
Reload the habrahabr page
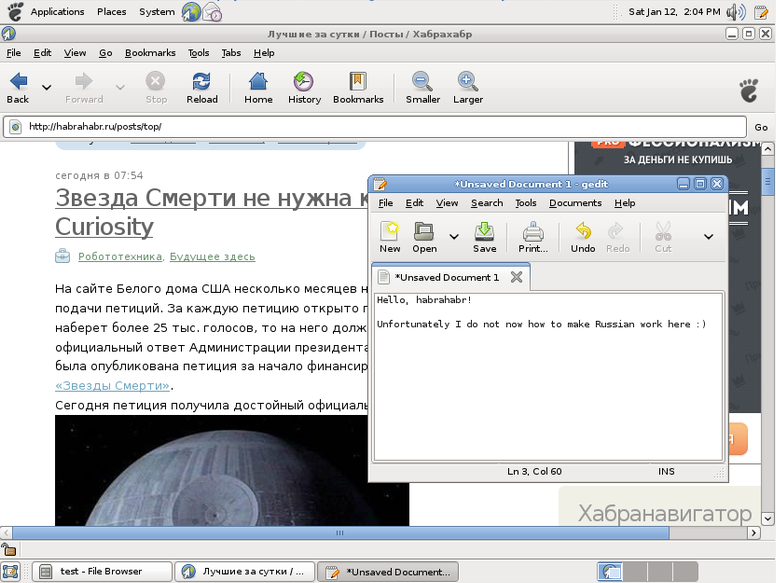pyautogui.click(x=202, y=88)
